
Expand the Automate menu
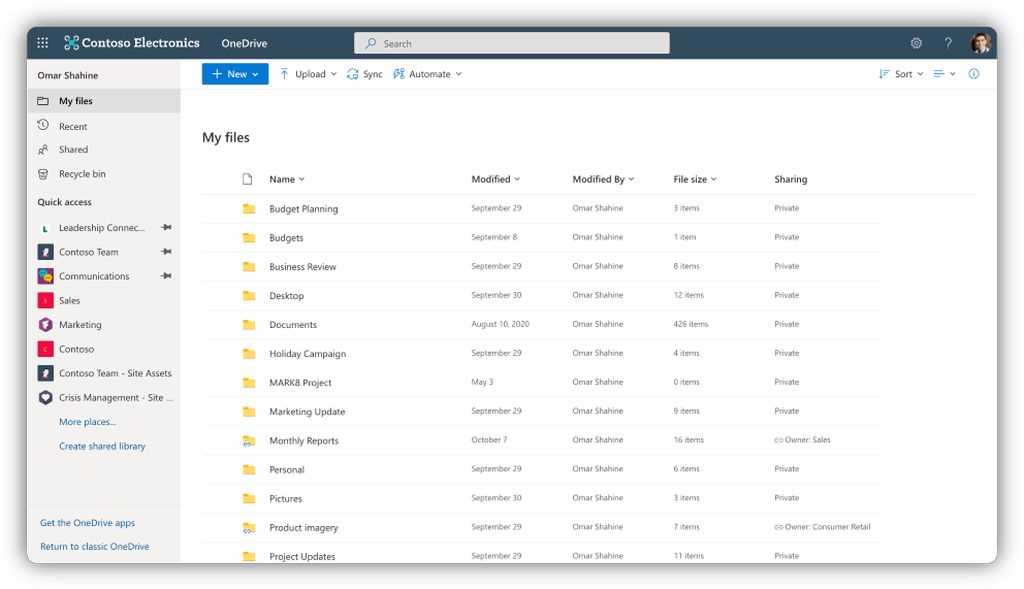point(428,74)
